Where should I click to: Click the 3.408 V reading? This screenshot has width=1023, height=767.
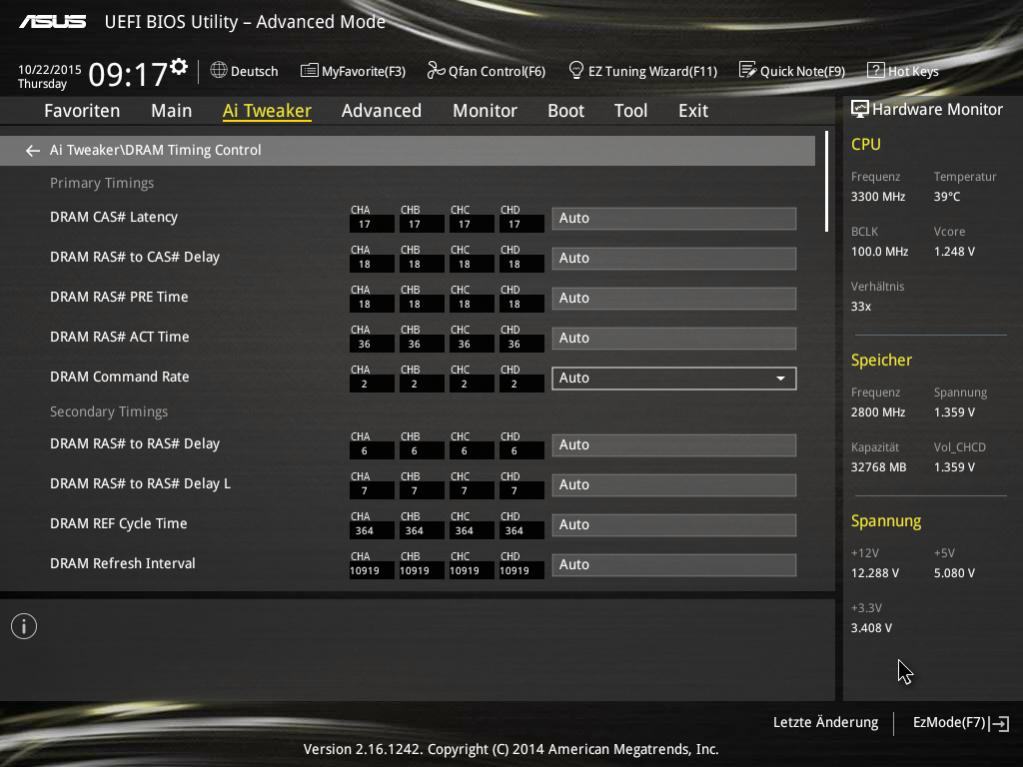(871, 627)
